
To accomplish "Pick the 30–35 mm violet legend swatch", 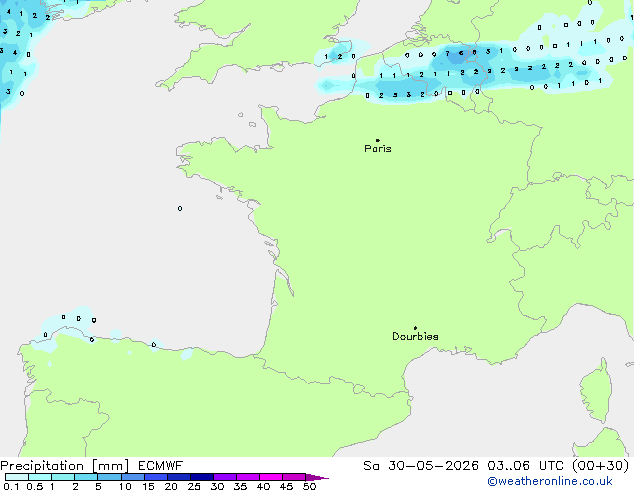I will click(x=225, y=477).
